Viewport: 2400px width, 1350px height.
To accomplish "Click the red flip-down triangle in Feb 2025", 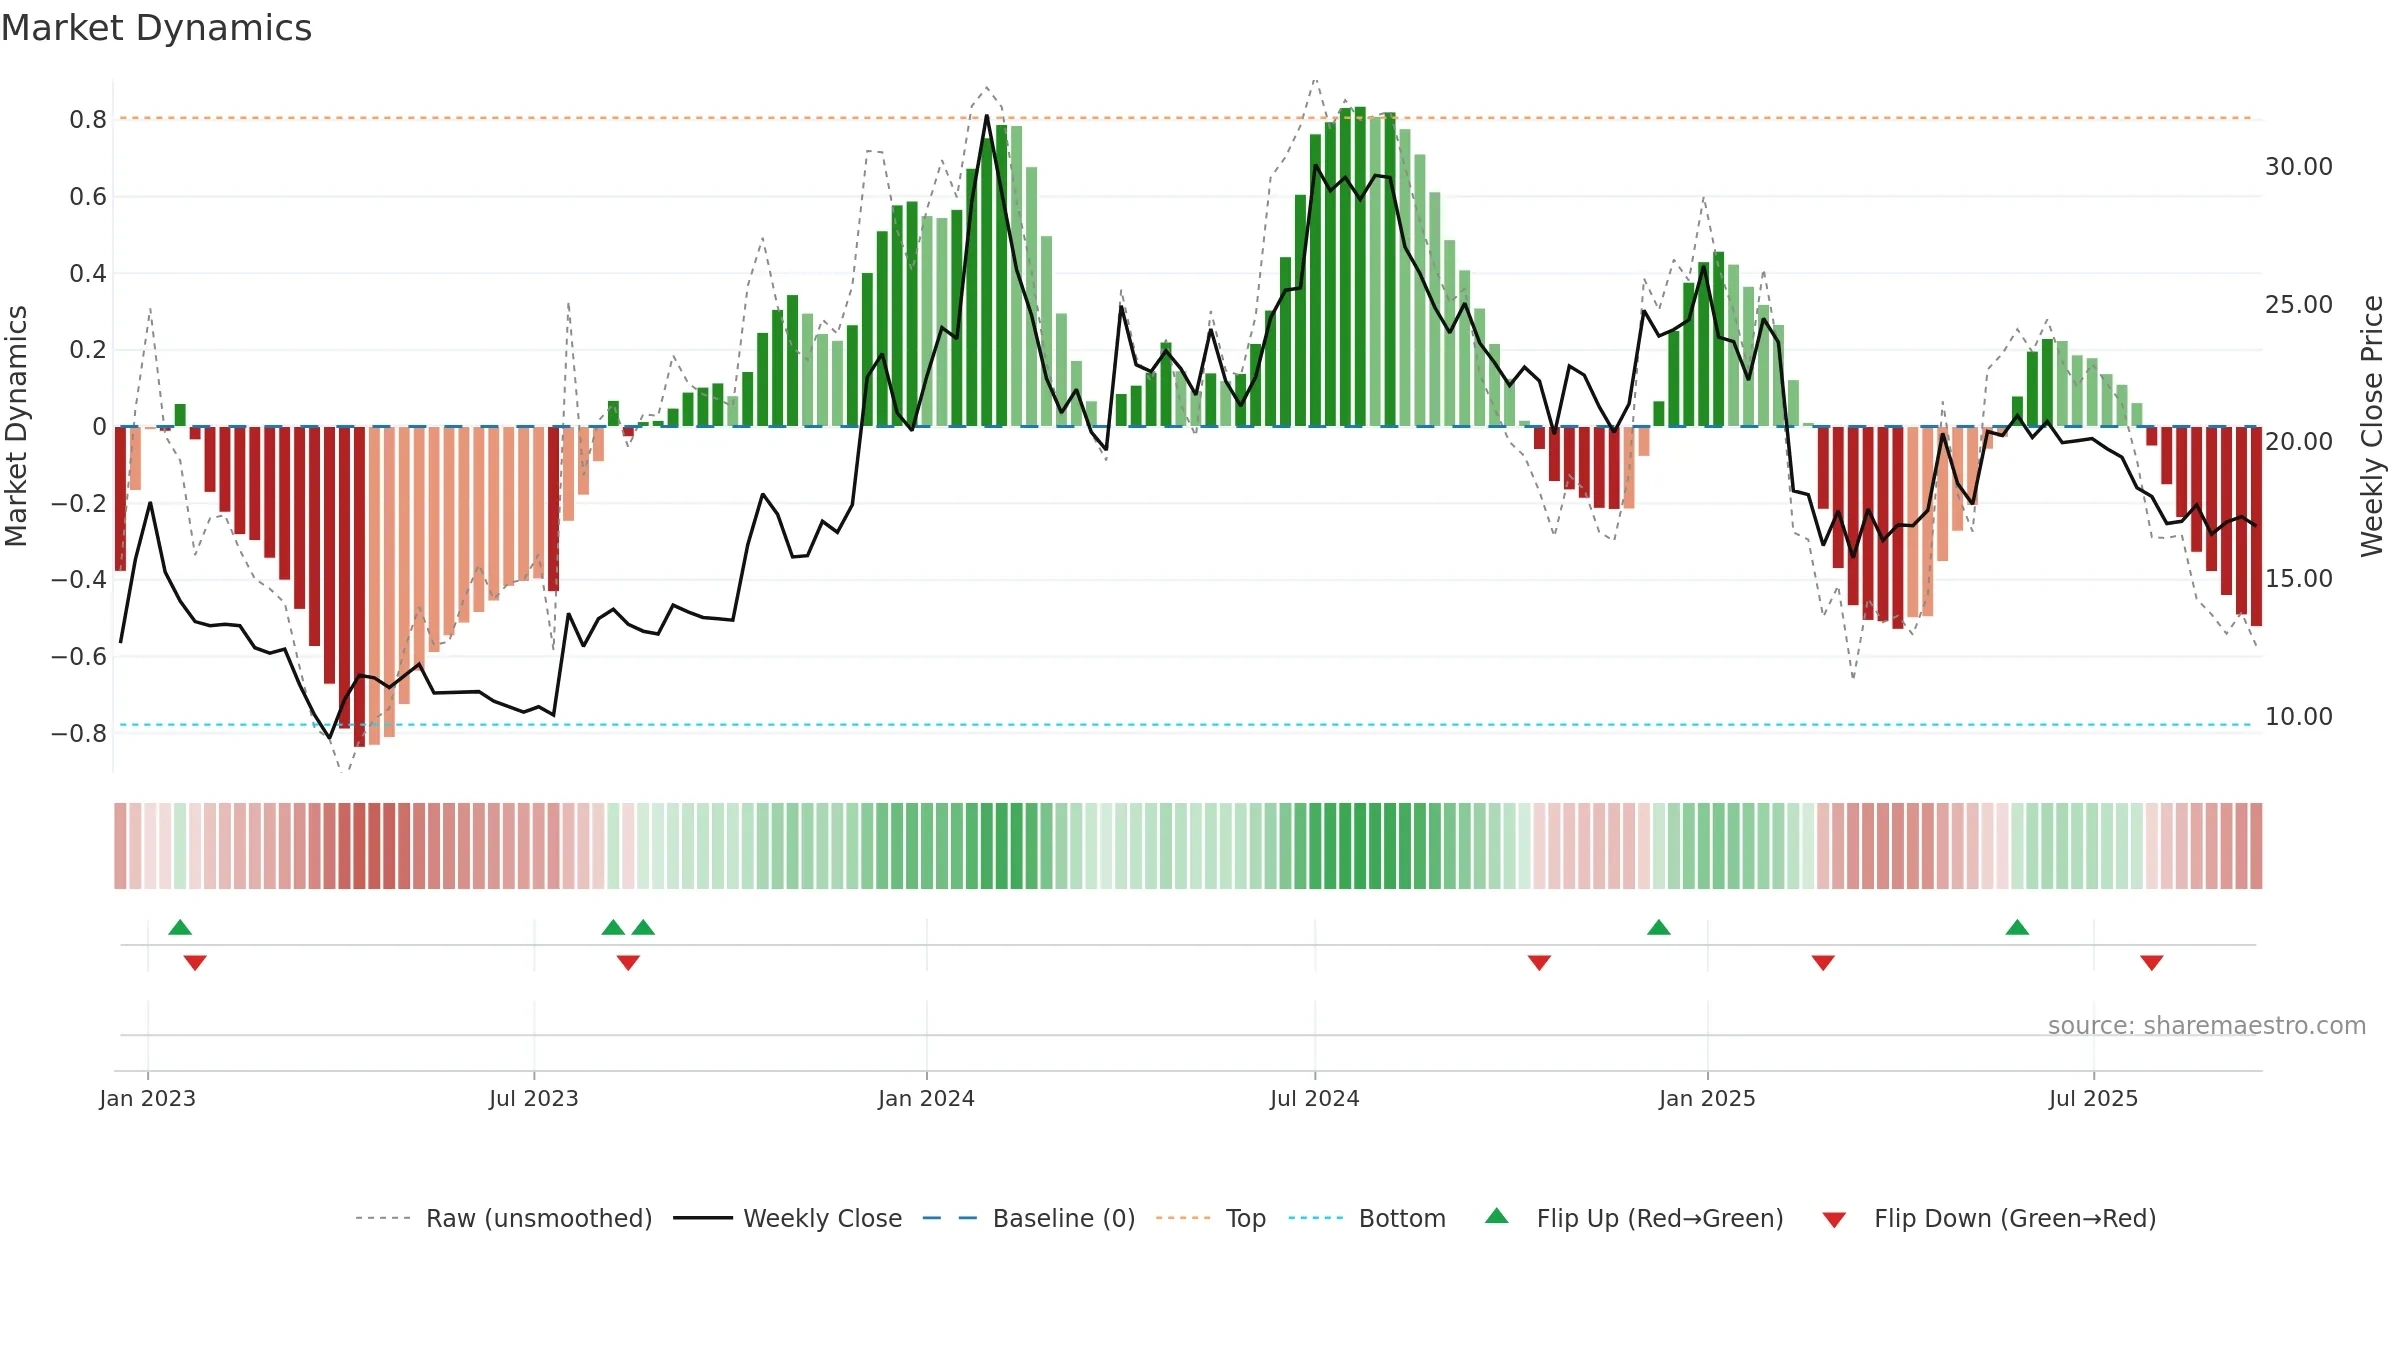I will (x=1823, y=962).
